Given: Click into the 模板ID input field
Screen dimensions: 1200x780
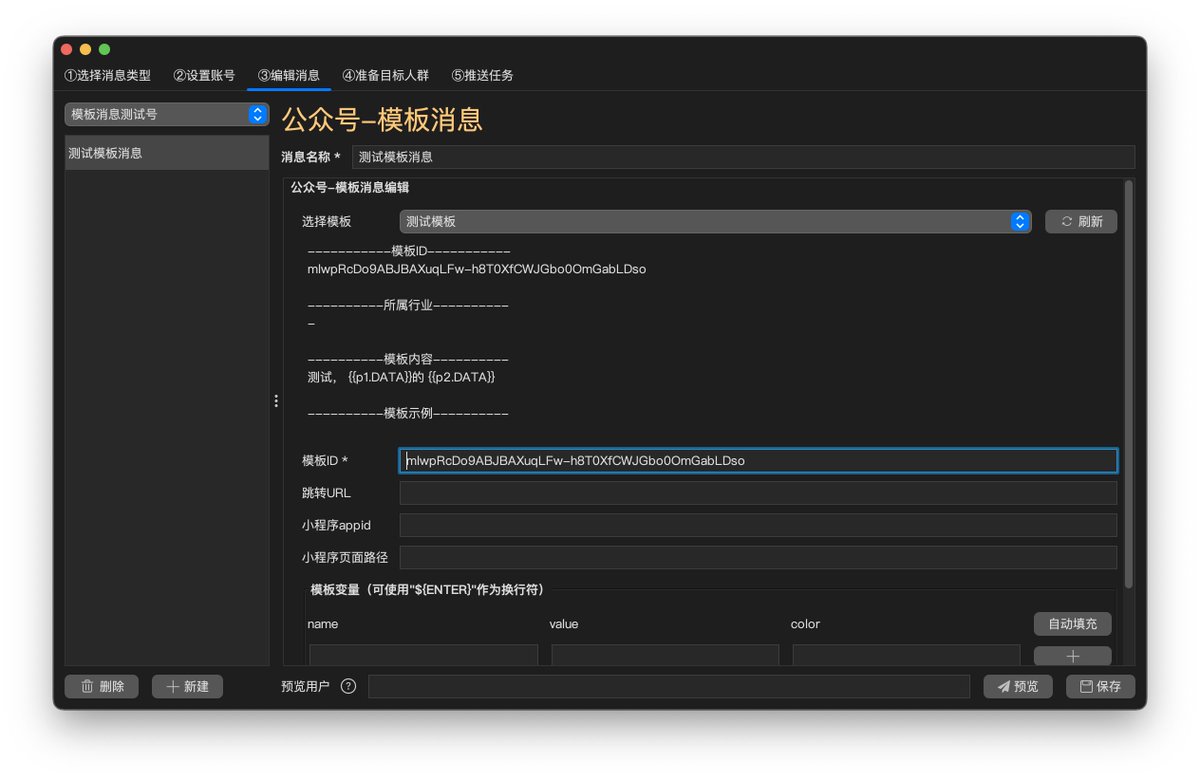Looking at the screenshot, I should pos(758,460).
